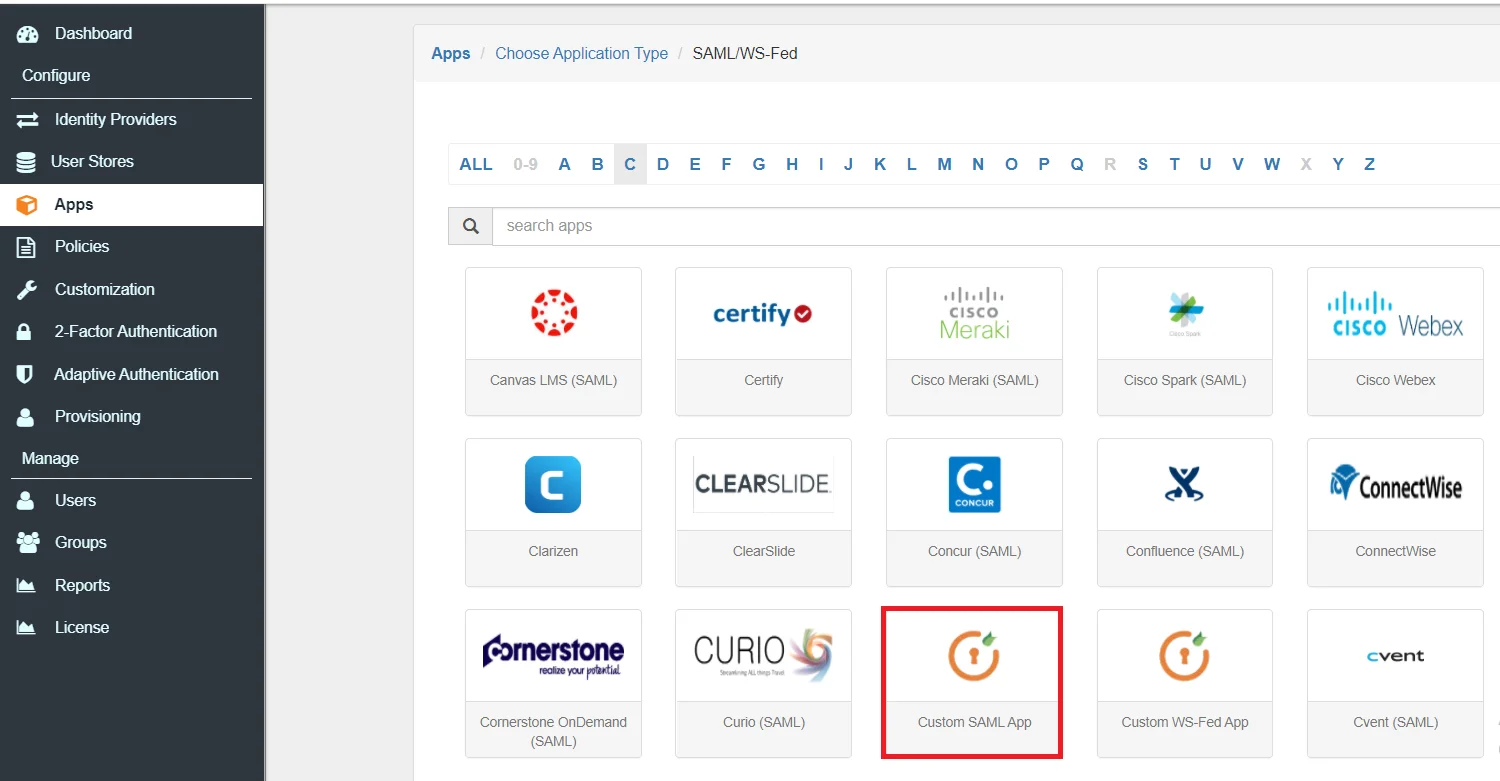This screenshot has height=781, width=1500.
Task: Click the Custom WS-Fed App label
Action: pyautogui.click(x=1185, y=723)
